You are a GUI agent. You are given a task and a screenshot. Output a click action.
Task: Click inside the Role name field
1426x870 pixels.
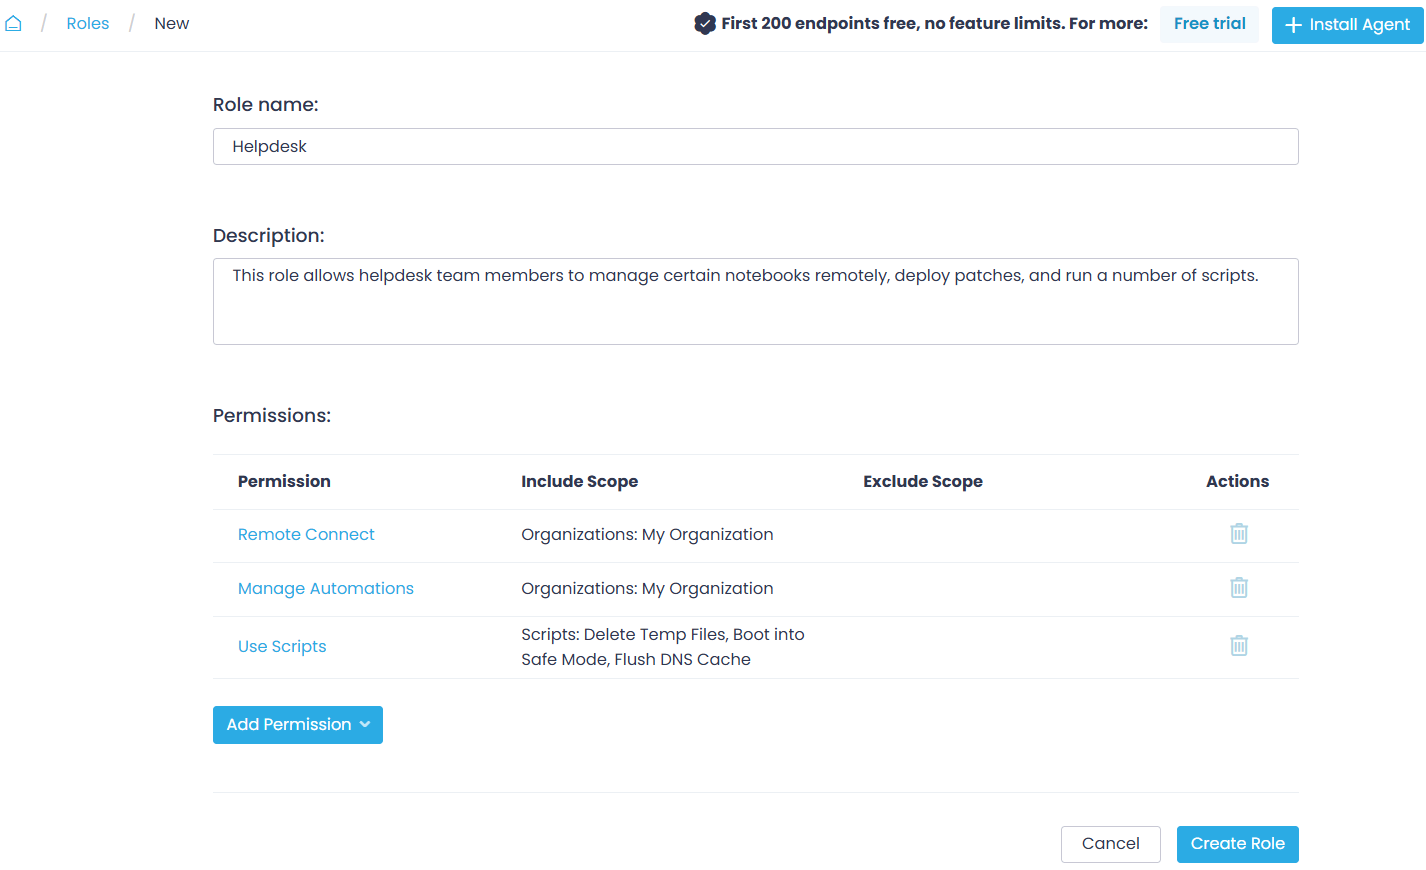pyautogui.click(x=755, y=146)
